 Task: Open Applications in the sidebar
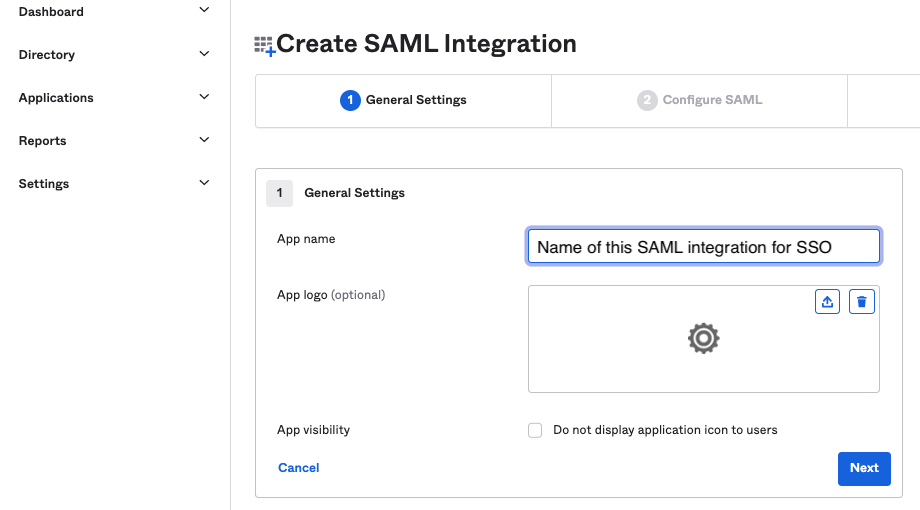point(56,97)
